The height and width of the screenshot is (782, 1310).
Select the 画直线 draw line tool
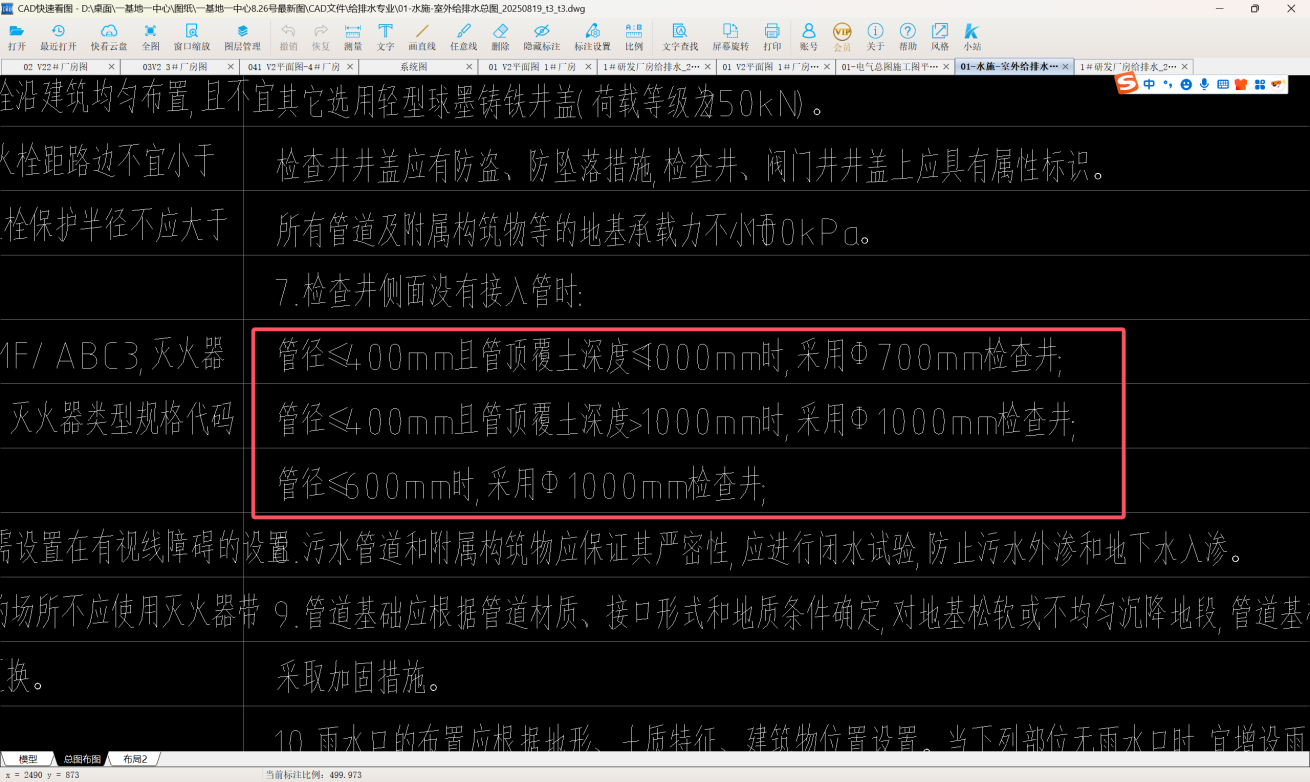tap(423, 37)
